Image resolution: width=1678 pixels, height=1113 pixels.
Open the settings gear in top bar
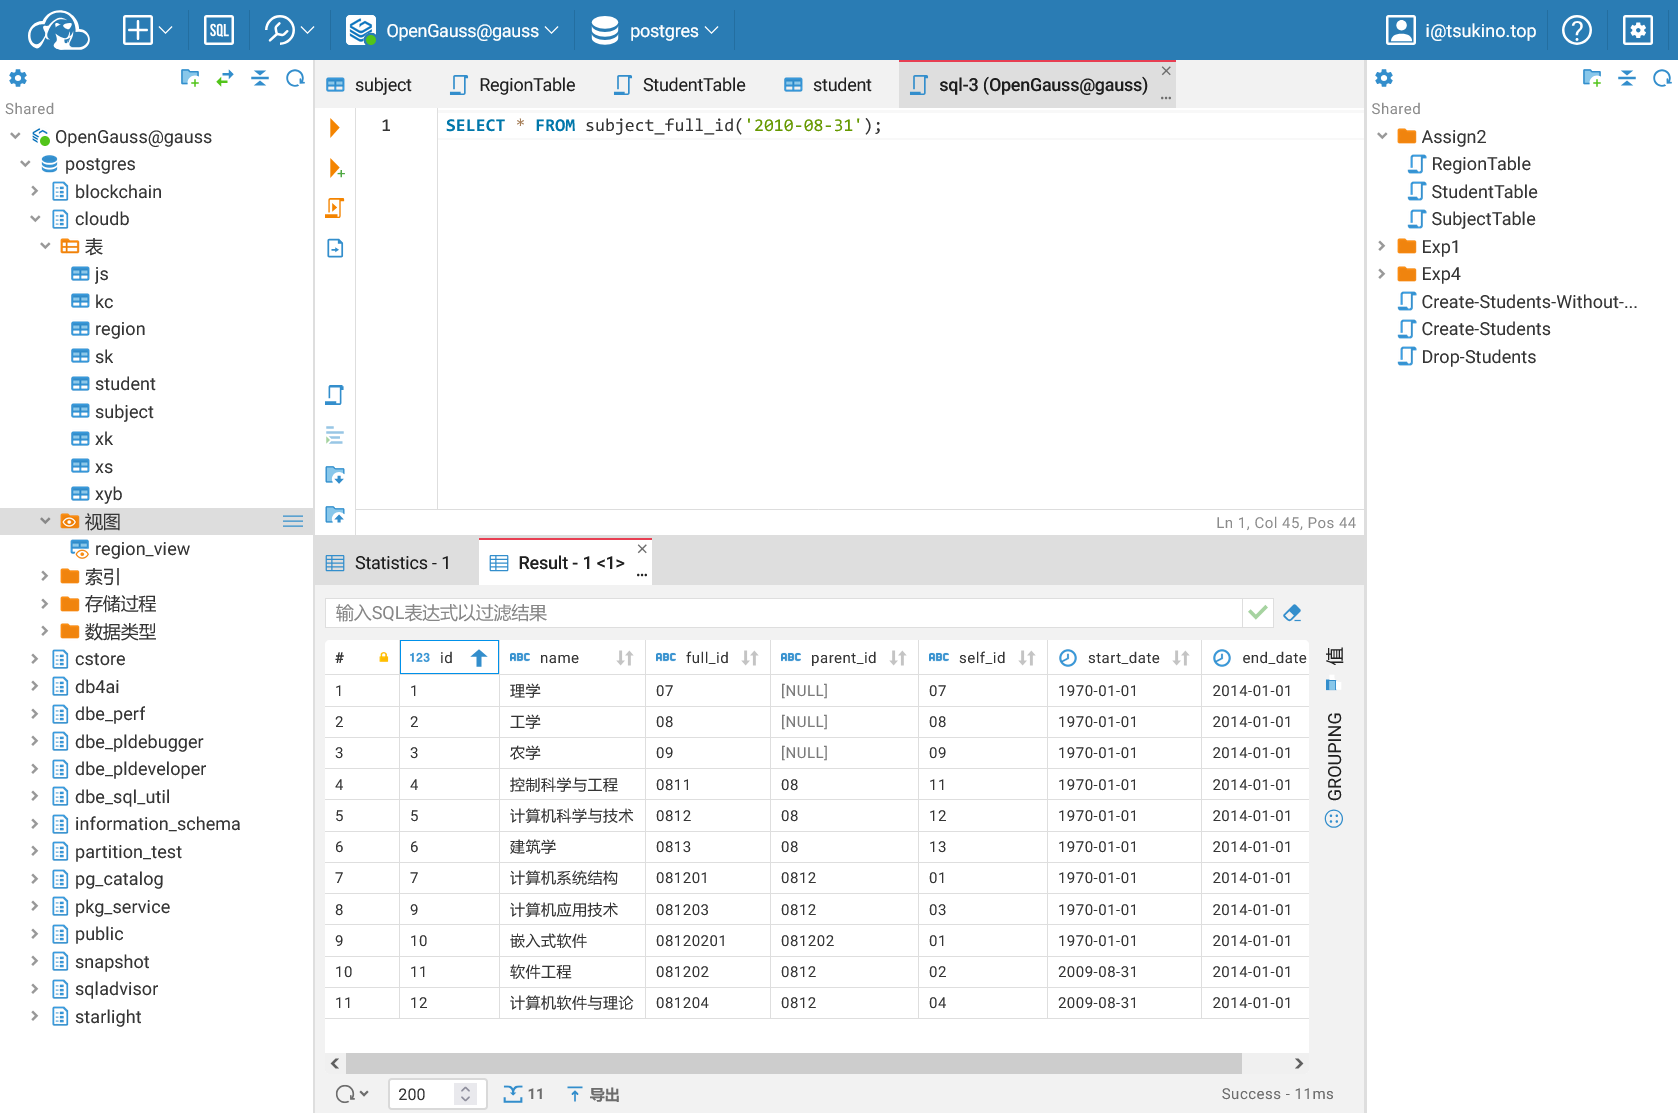click(x=1637, y=31)
